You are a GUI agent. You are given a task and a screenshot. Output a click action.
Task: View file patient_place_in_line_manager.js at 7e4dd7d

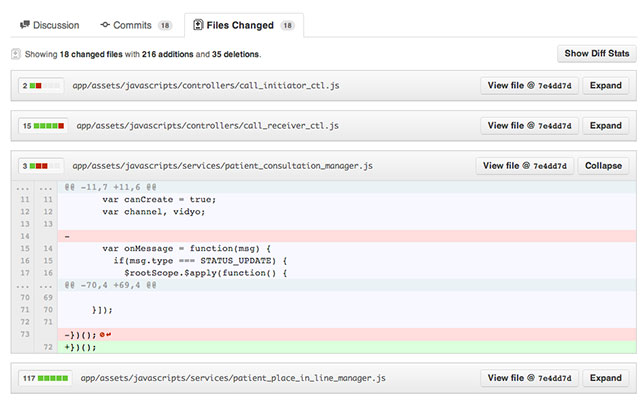pyautogui.click(x=528, y=379)
